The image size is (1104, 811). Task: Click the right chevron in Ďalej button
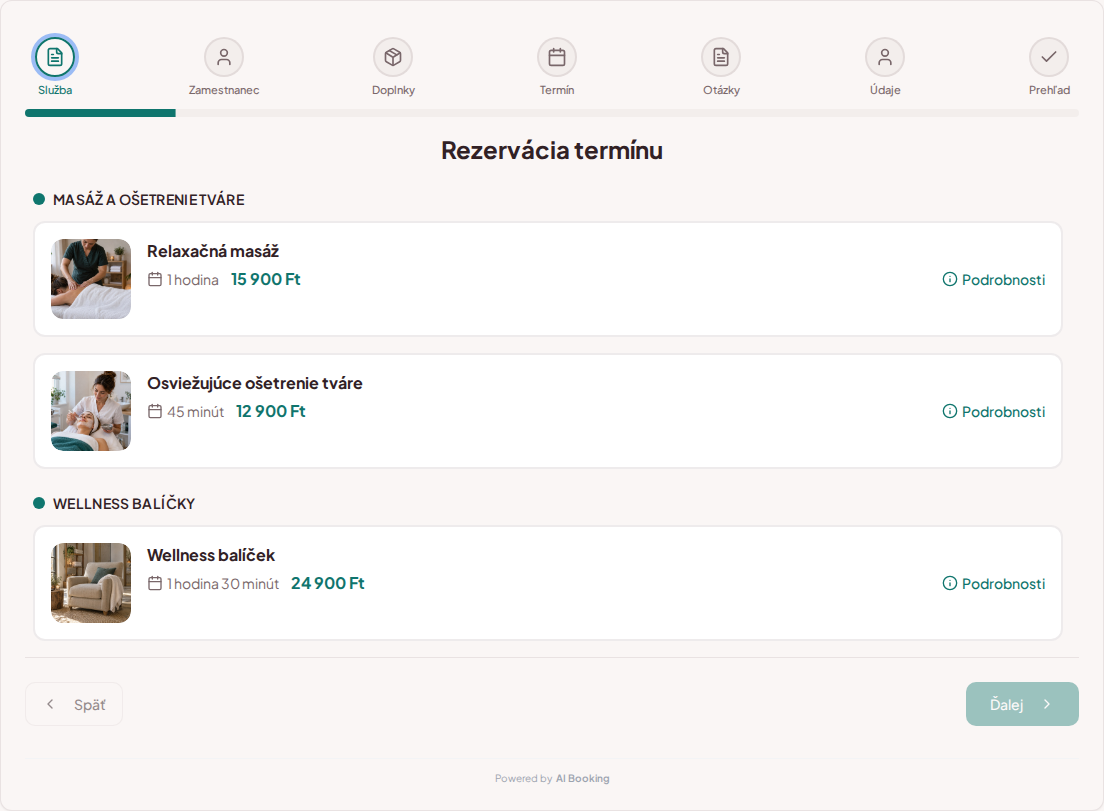(1047, 704)
